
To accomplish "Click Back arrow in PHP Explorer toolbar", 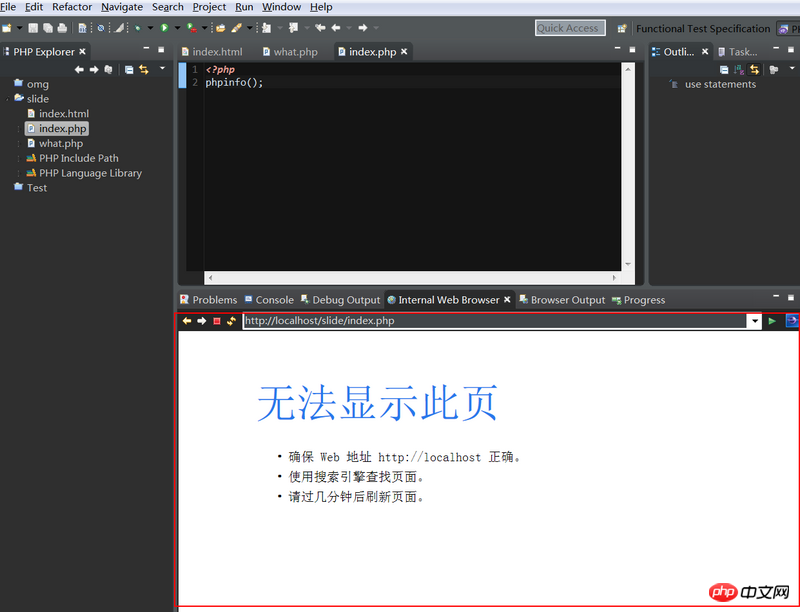I will (79, 69).
